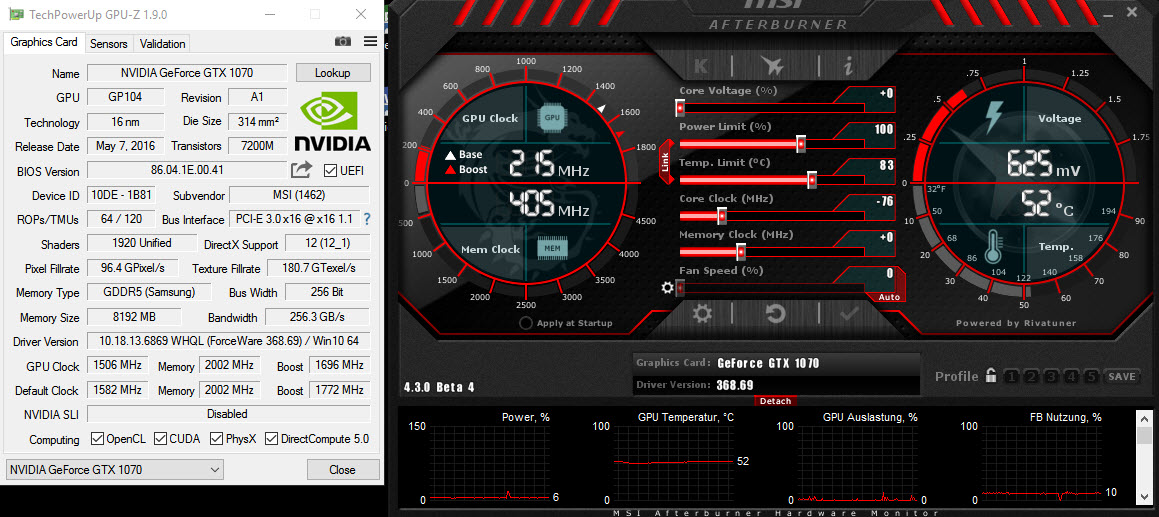Open the Afterburner info (i) icon
Screen dimensions: 1159x517
click(848, 66)
